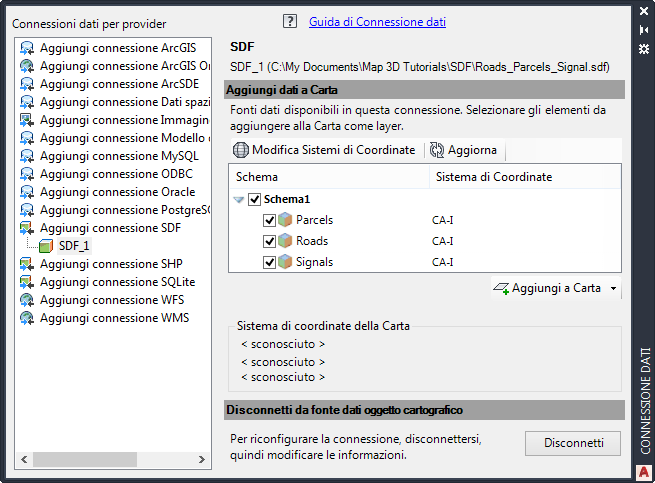Uncheck the Roads layer checkbox
The height and width of the screenshot is (483, 655).
(269, 241)
